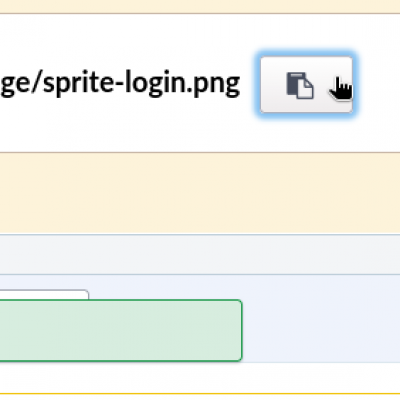Screen dimensions: 400x400
Task: Focus the white input field above green box
Action: (x=44, y=295)
